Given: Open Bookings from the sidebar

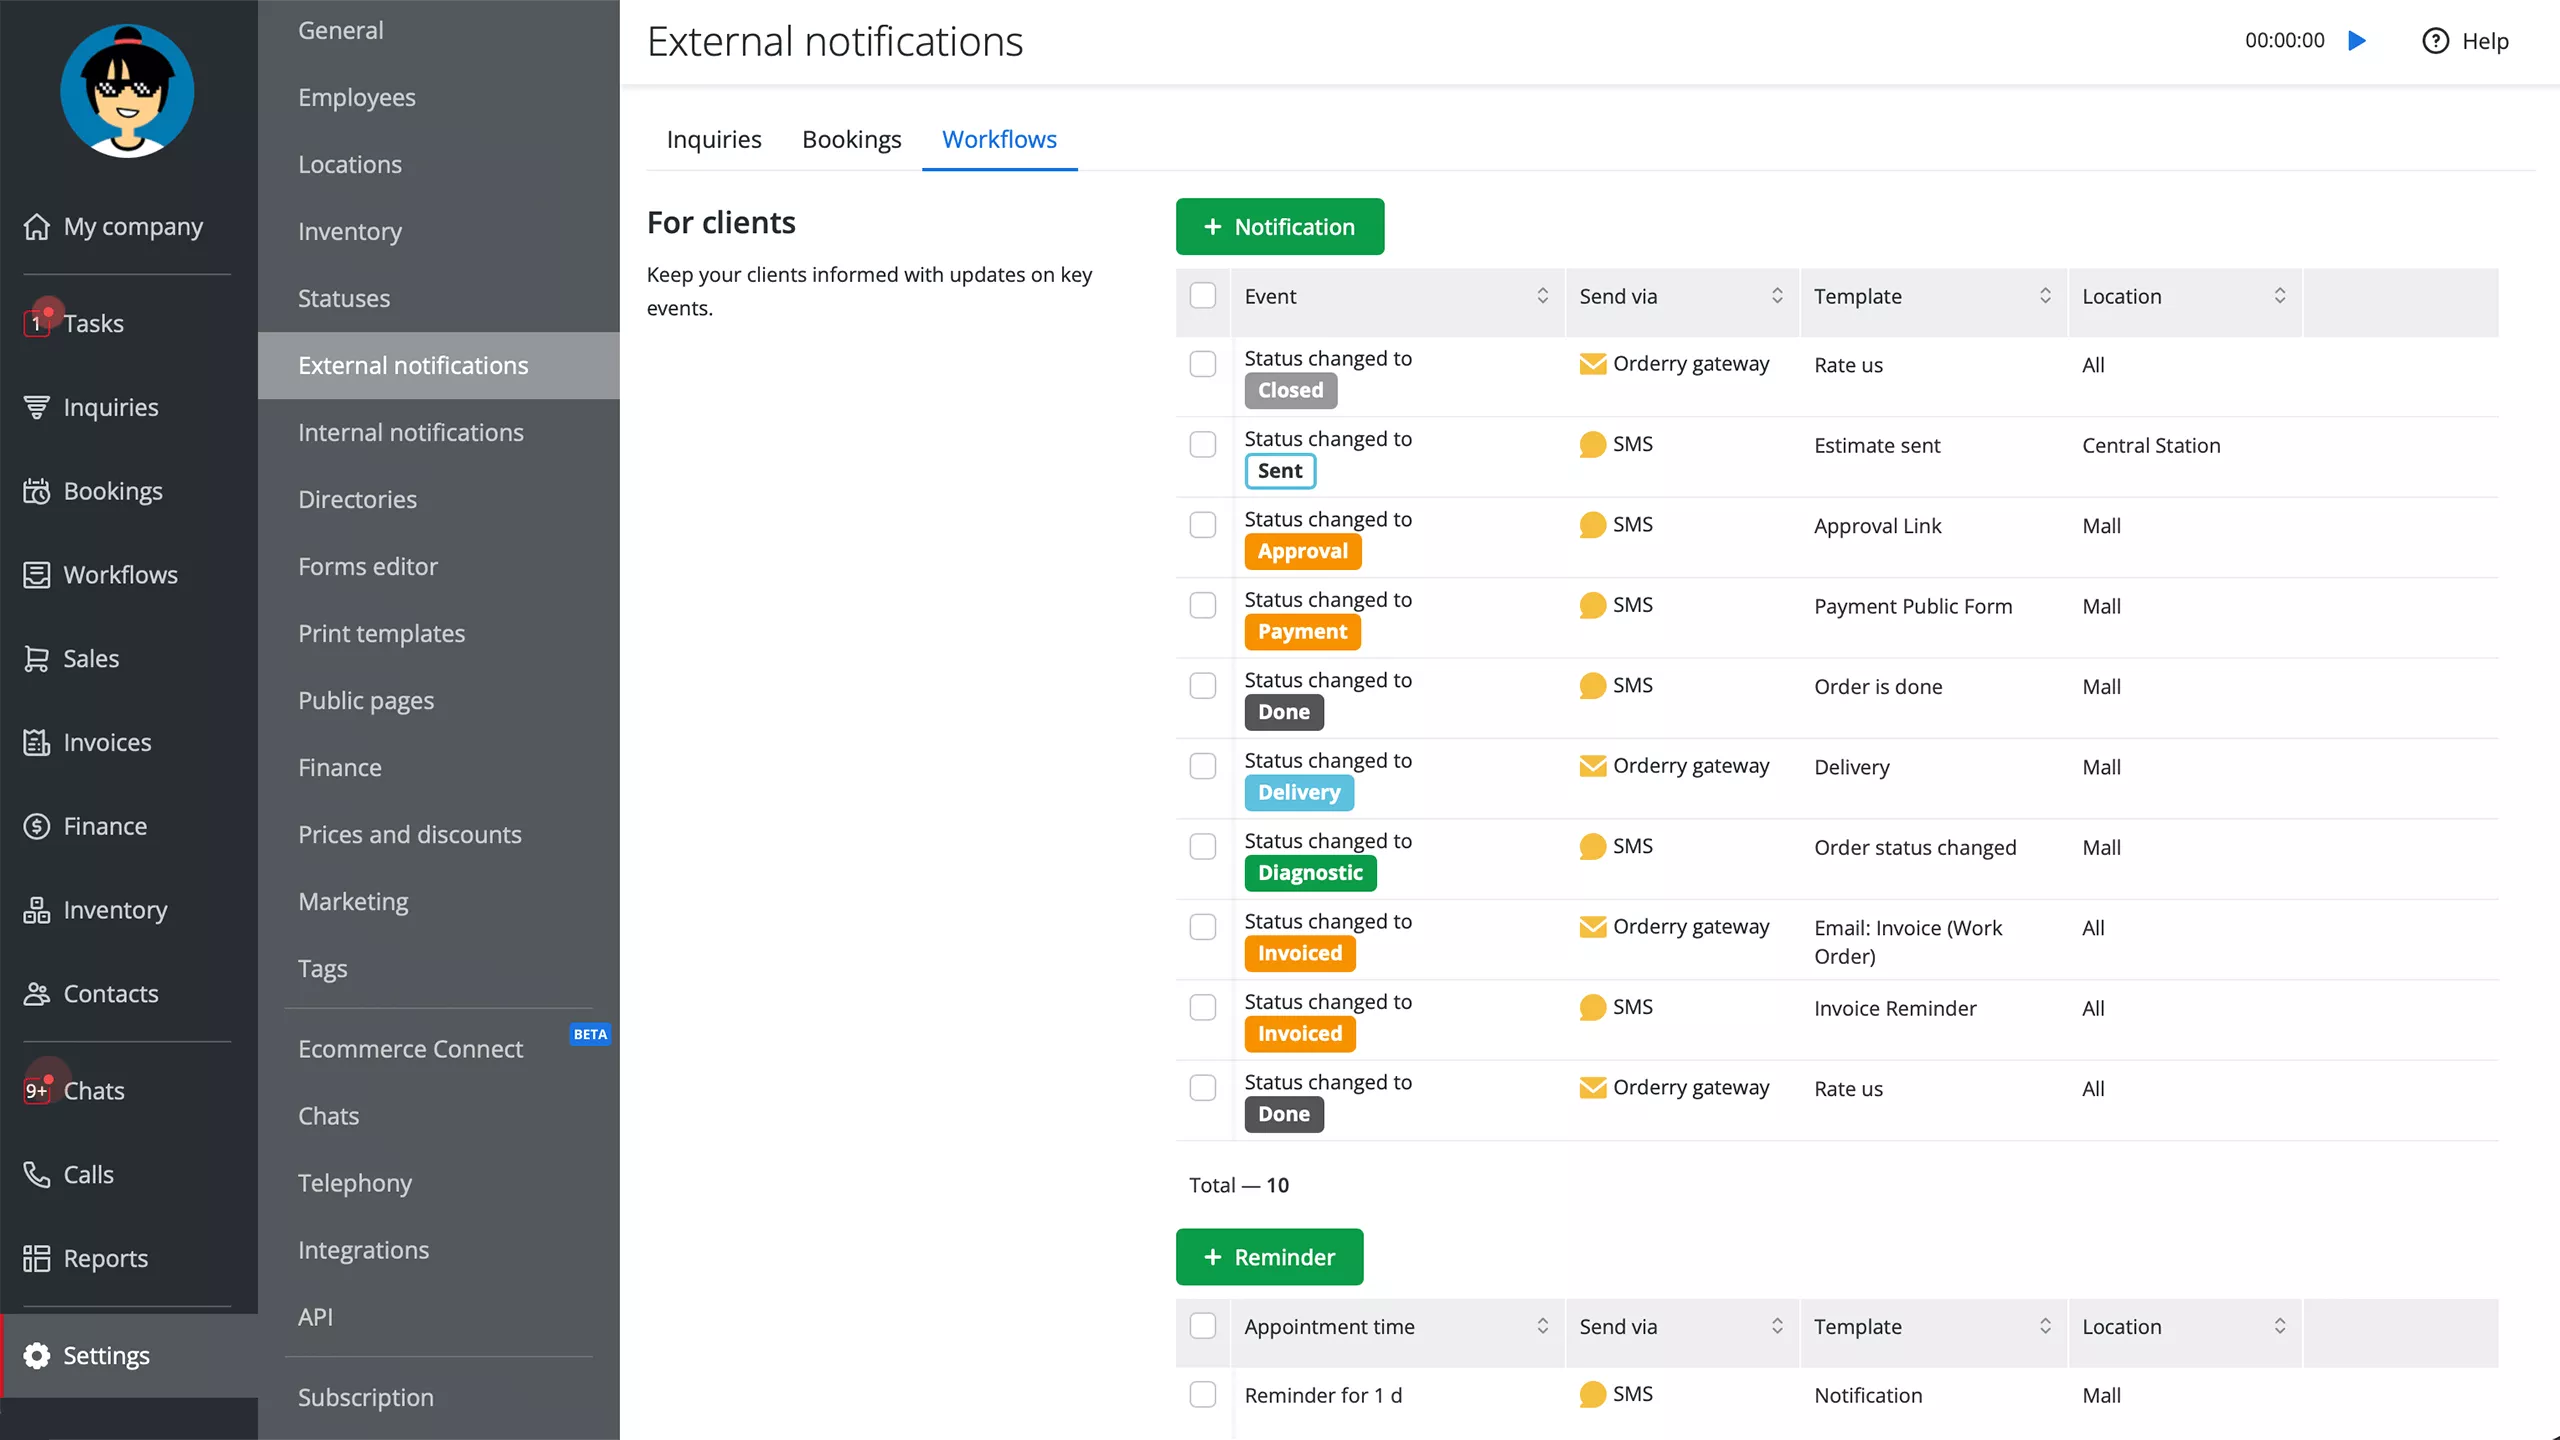Looking at the screenshot, I should 36,490.
